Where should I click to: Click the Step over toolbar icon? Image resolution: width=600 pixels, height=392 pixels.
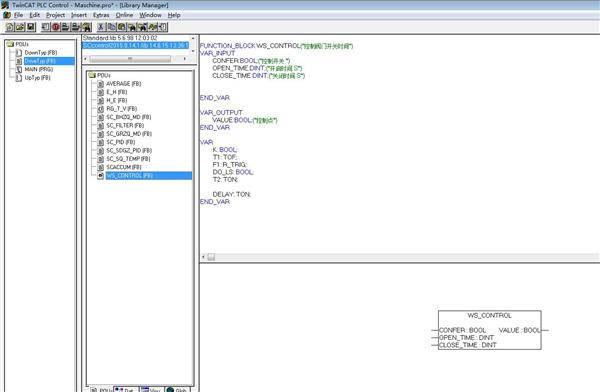click(x=66, y=27)
